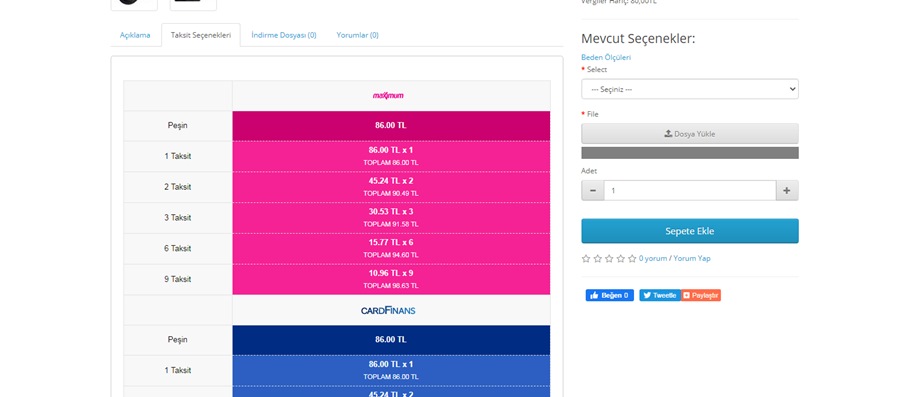Rate product with the fifth star
This screenshot has width=900, height=397.
point(632,259)
